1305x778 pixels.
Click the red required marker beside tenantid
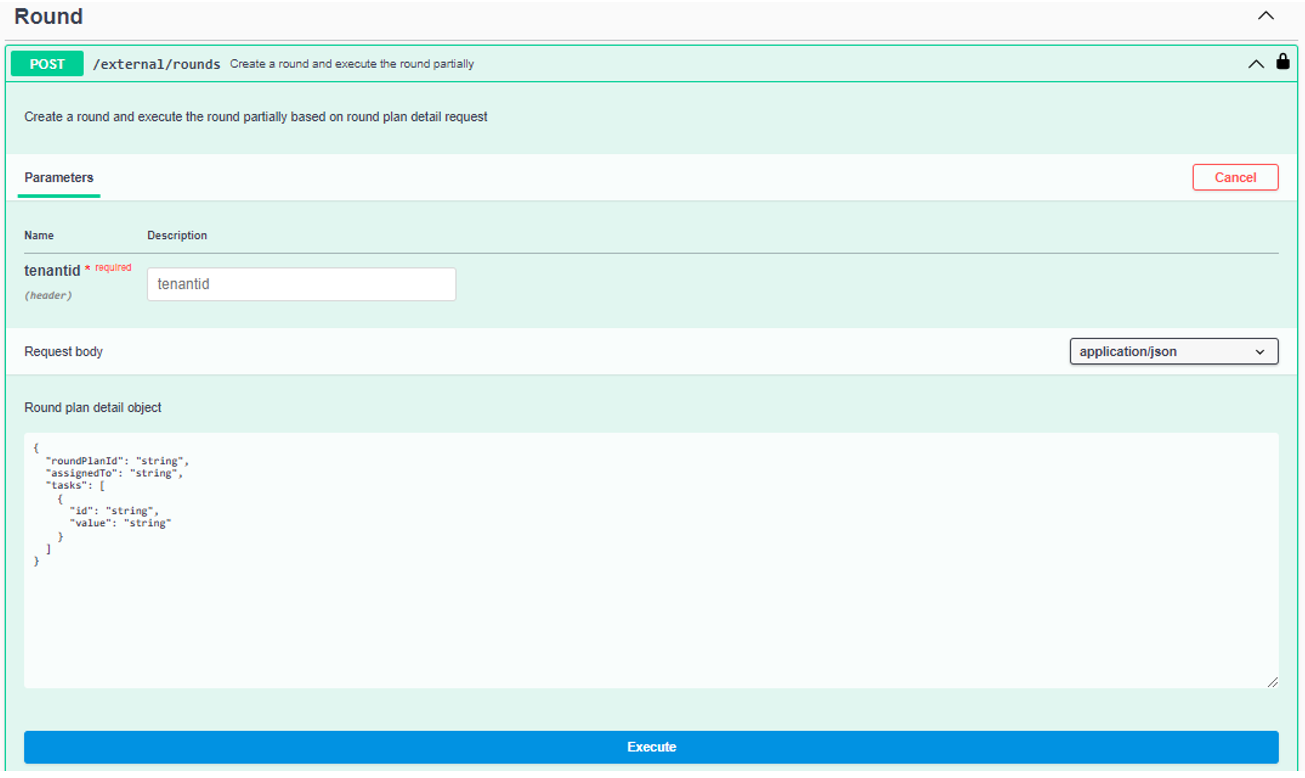tap(112, 268)
